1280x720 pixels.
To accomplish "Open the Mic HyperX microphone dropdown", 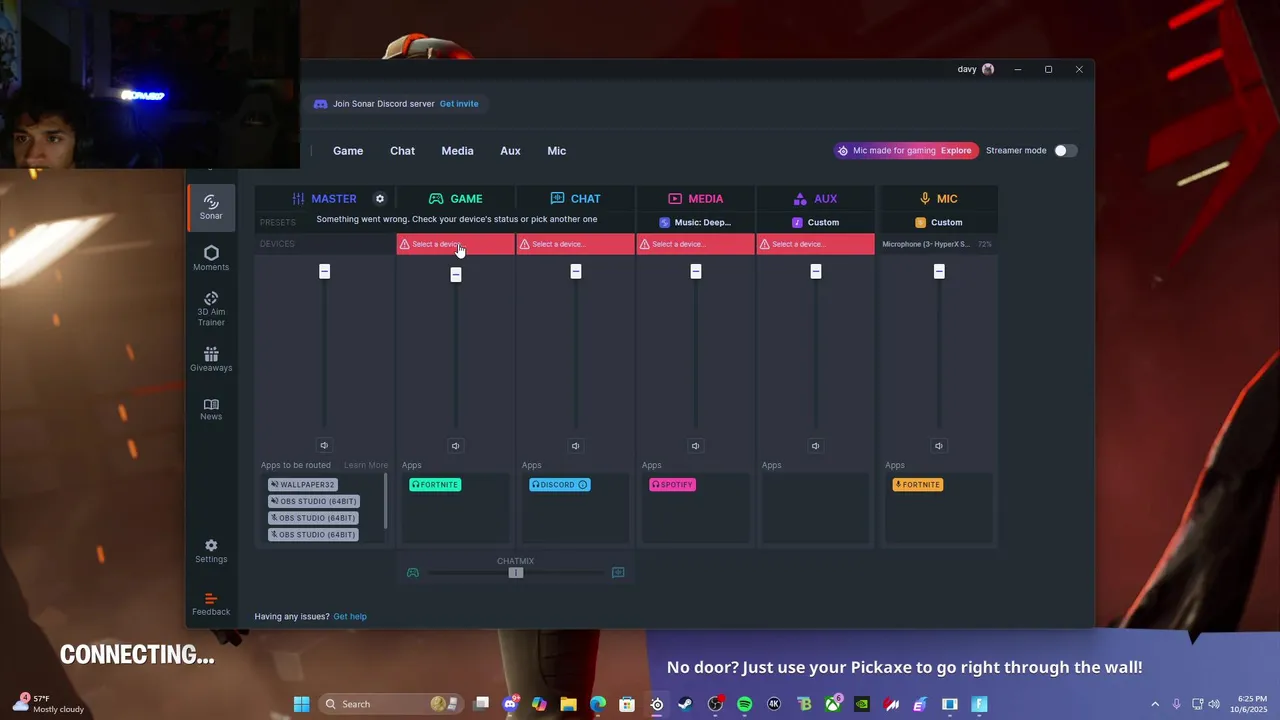I will pyautogui.click(x=937, y=244).
